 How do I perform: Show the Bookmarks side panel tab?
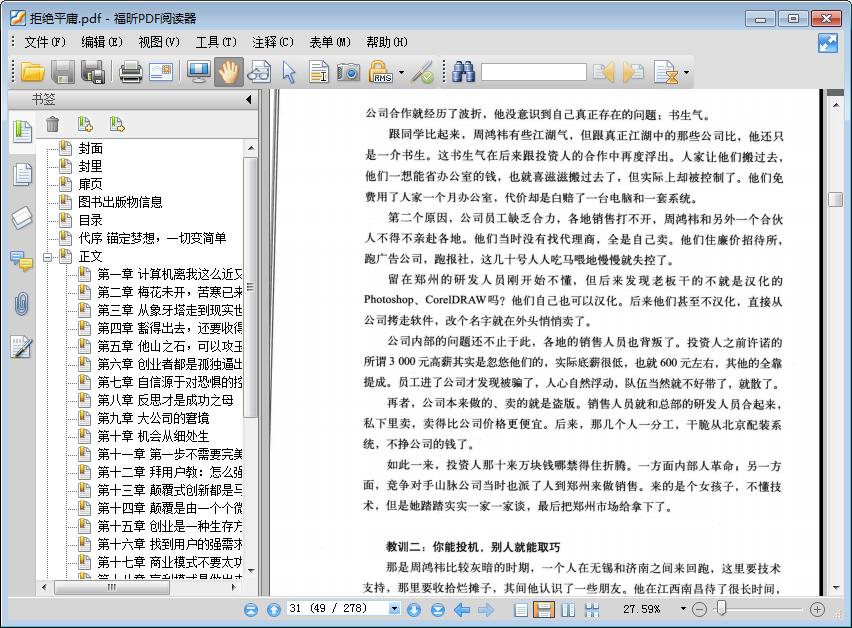click(22, 132)
